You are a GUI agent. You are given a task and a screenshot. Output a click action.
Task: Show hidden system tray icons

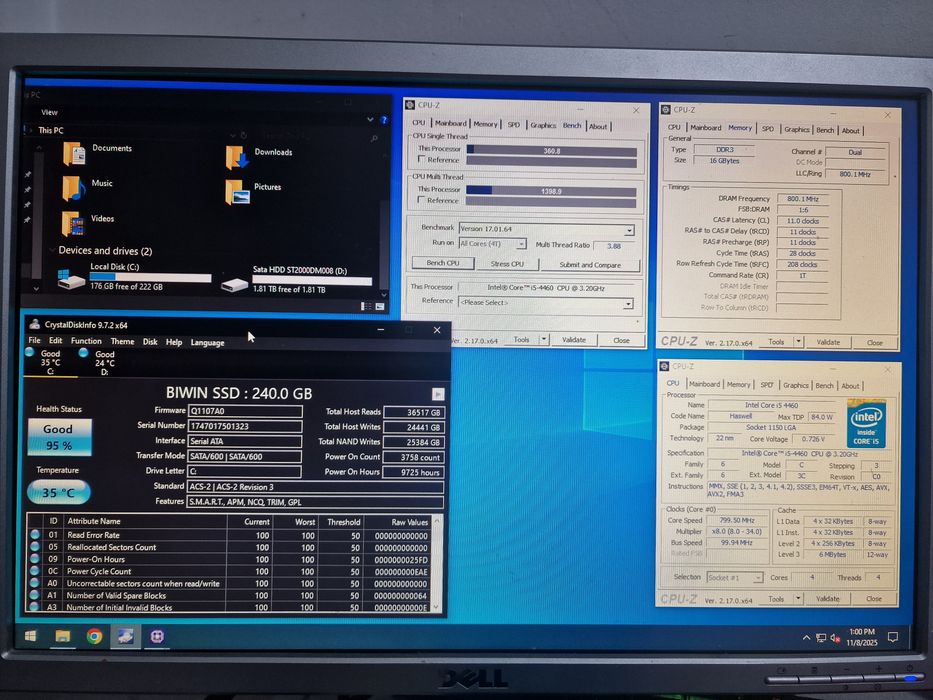click(x=806, y=638)
